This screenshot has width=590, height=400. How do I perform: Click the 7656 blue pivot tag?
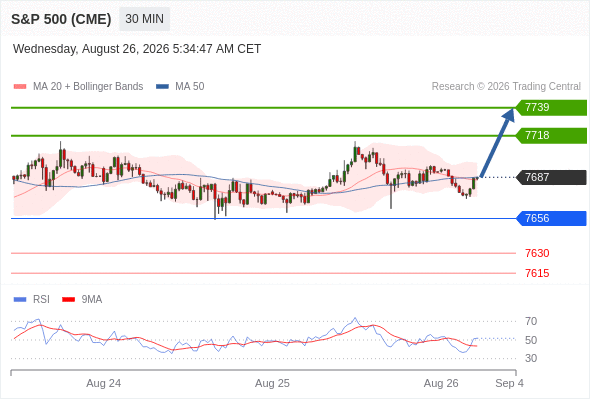pyautogui.click(x=551, y=218)
